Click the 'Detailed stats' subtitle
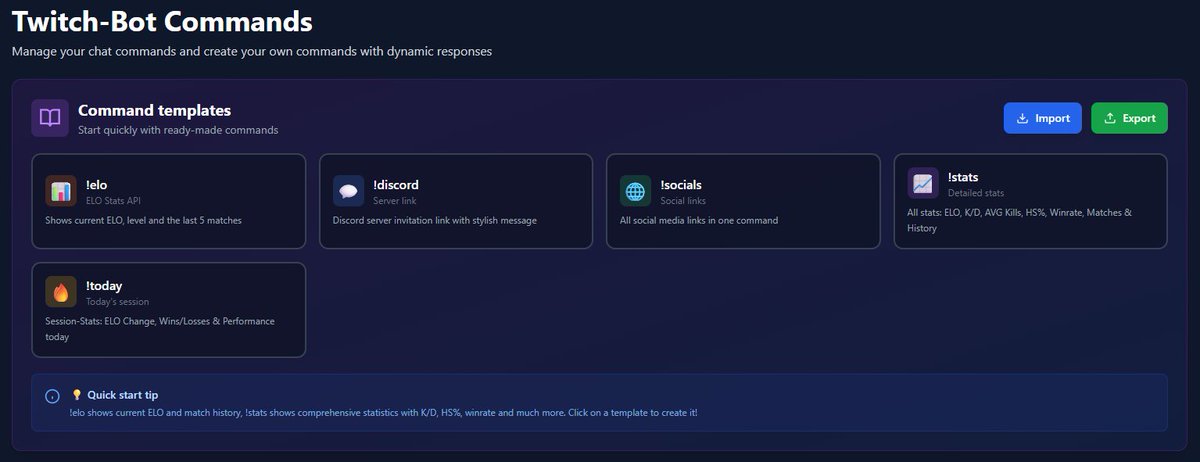The image size is (1200, 462). pos(976,193)
